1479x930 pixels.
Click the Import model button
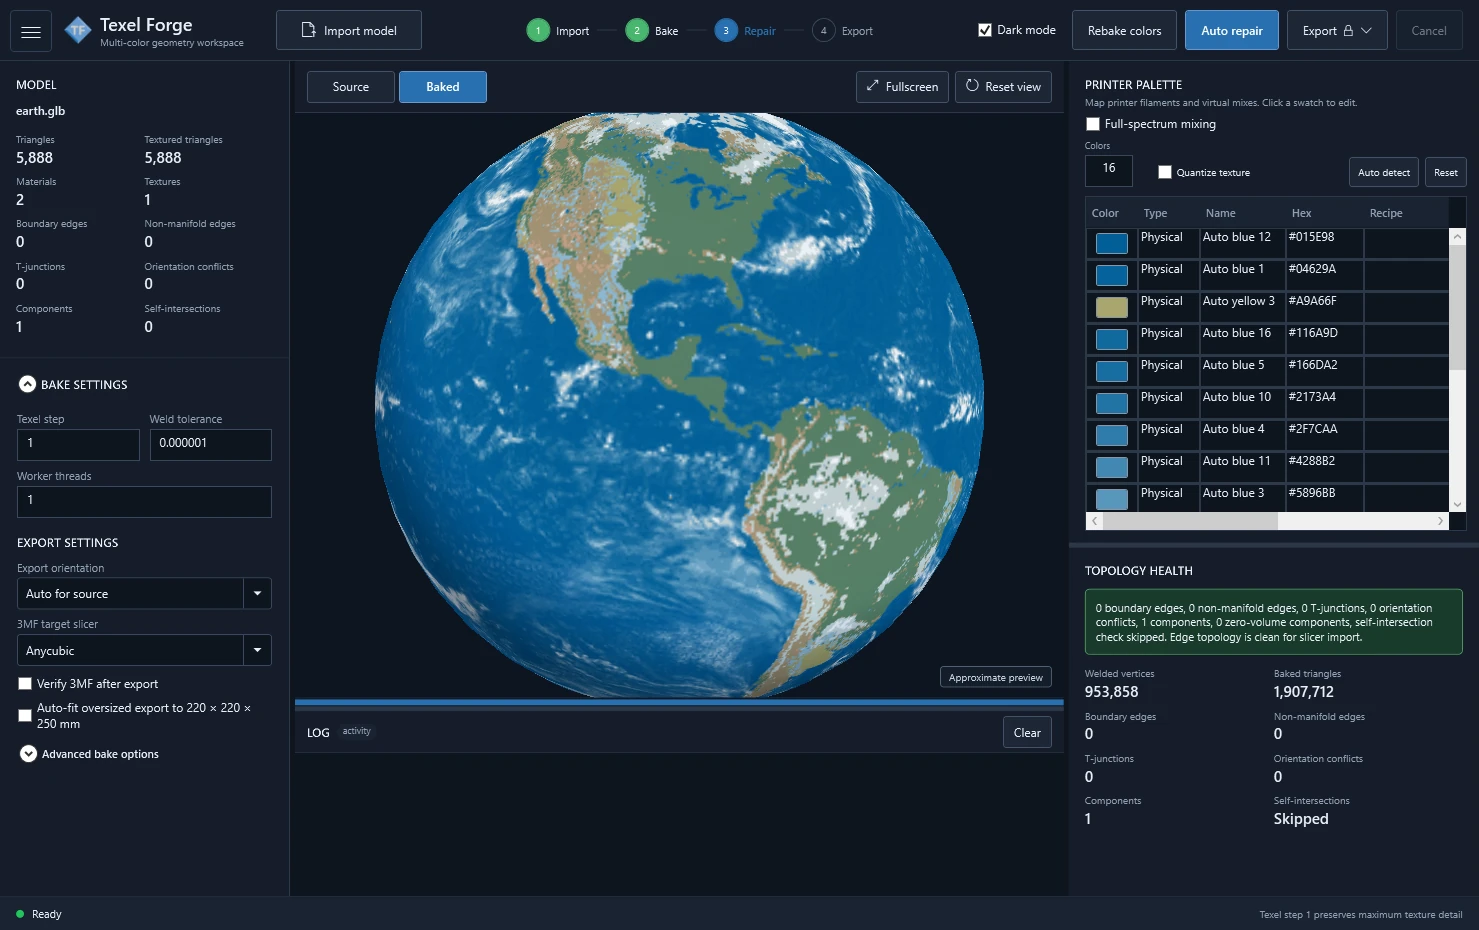click(349, 30)
